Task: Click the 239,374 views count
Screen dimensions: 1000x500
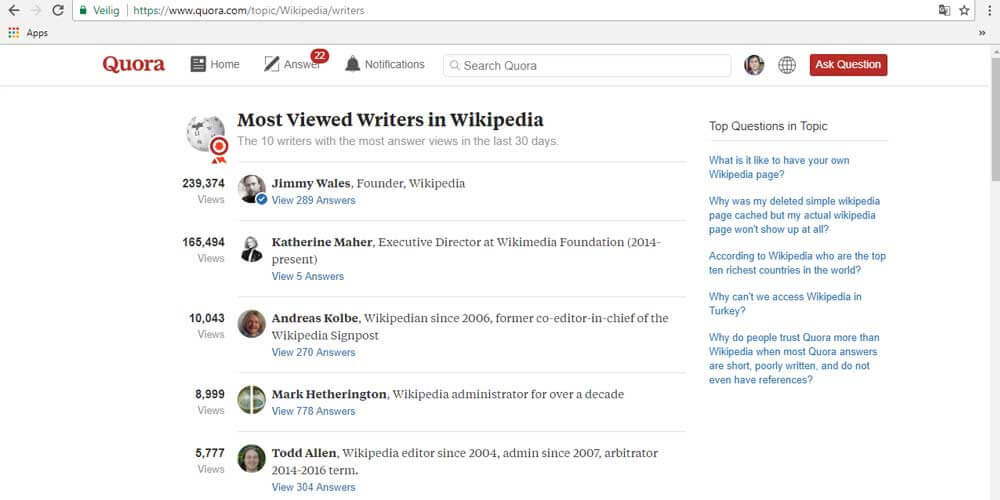Action: click(x=203, y=184)
